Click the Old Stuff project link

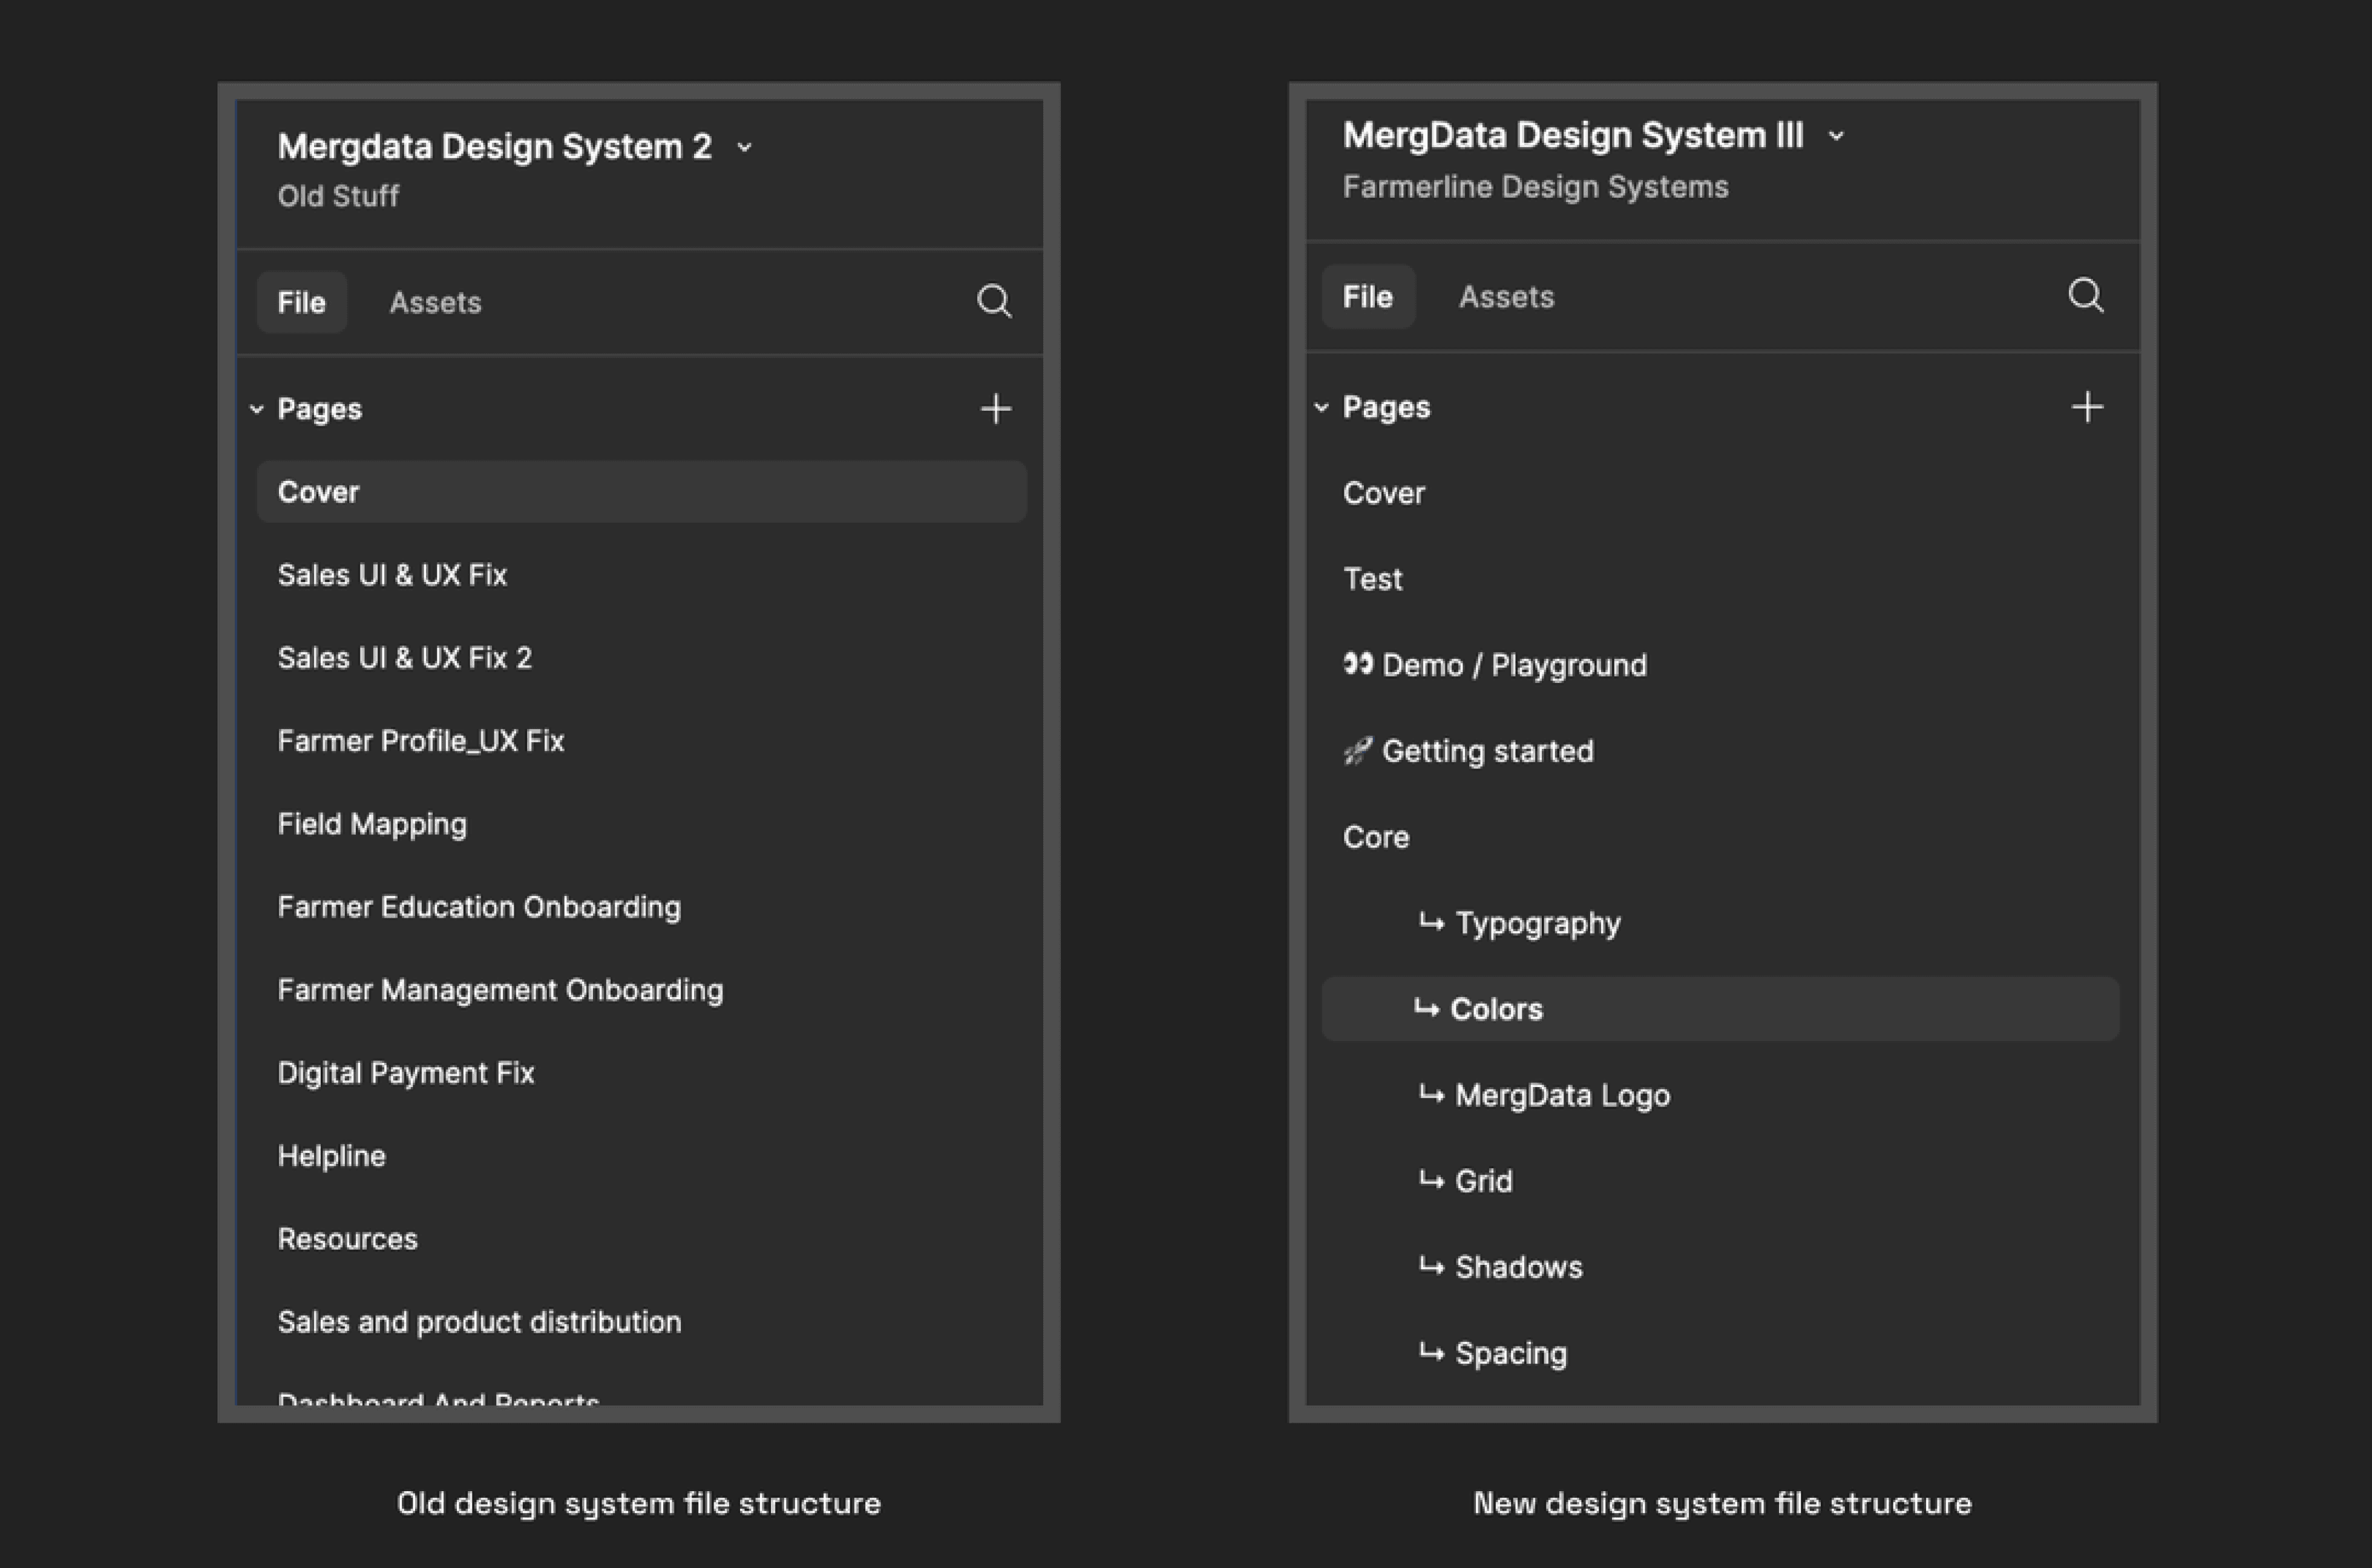pyautogui.click(x=338, y=196)
